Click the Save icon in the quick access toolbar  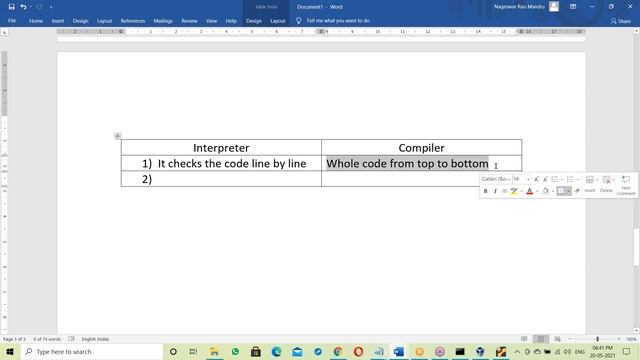click(x=11, y=7)
